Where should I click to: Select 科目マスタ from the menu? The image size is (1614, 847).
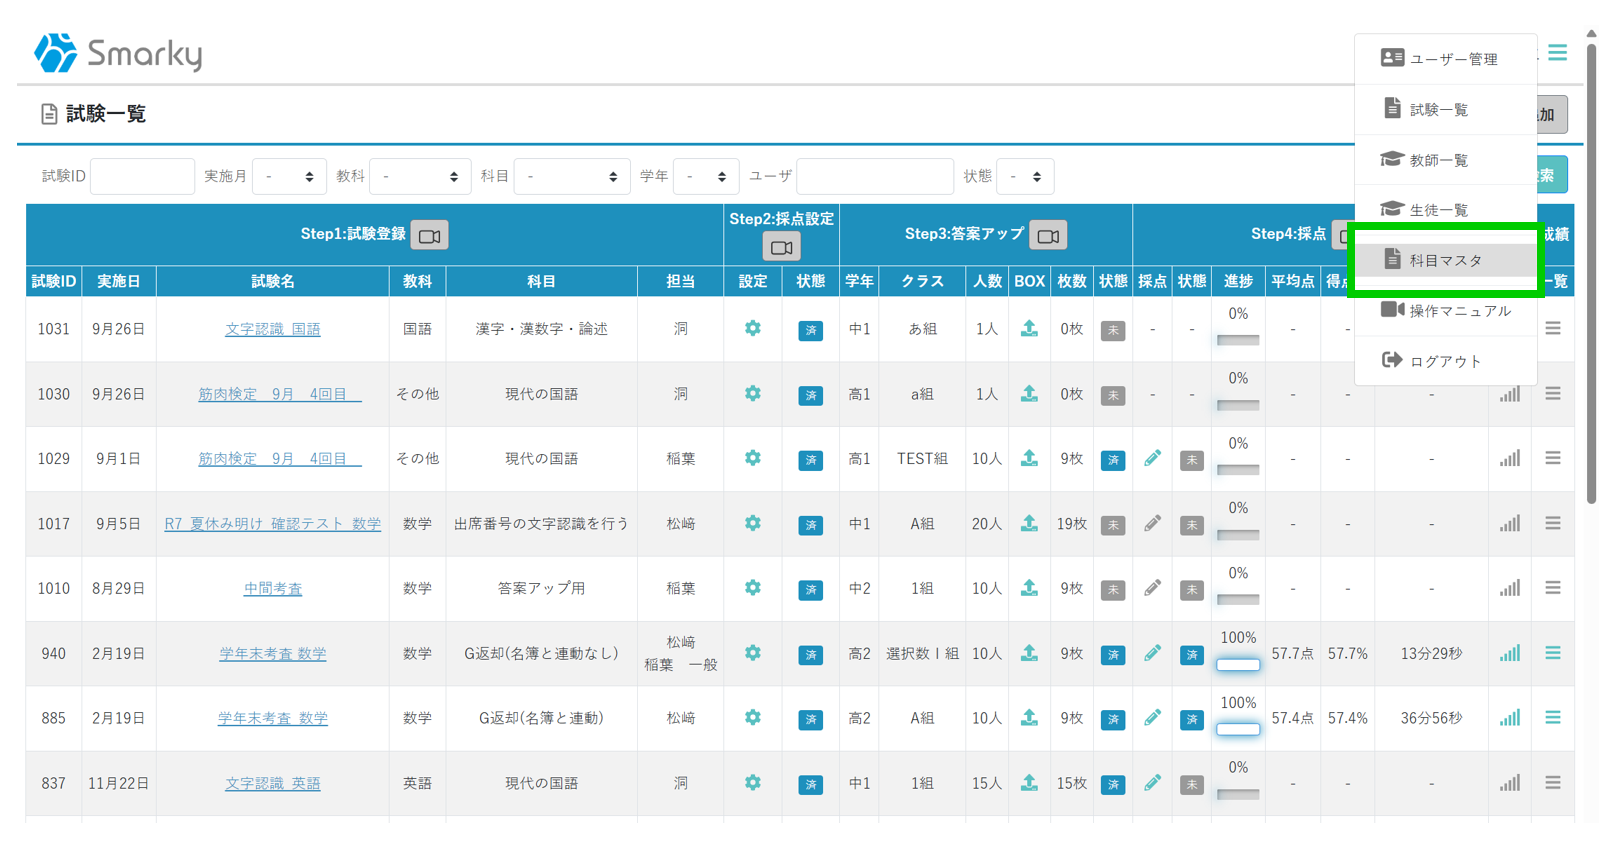(1445, 260)
